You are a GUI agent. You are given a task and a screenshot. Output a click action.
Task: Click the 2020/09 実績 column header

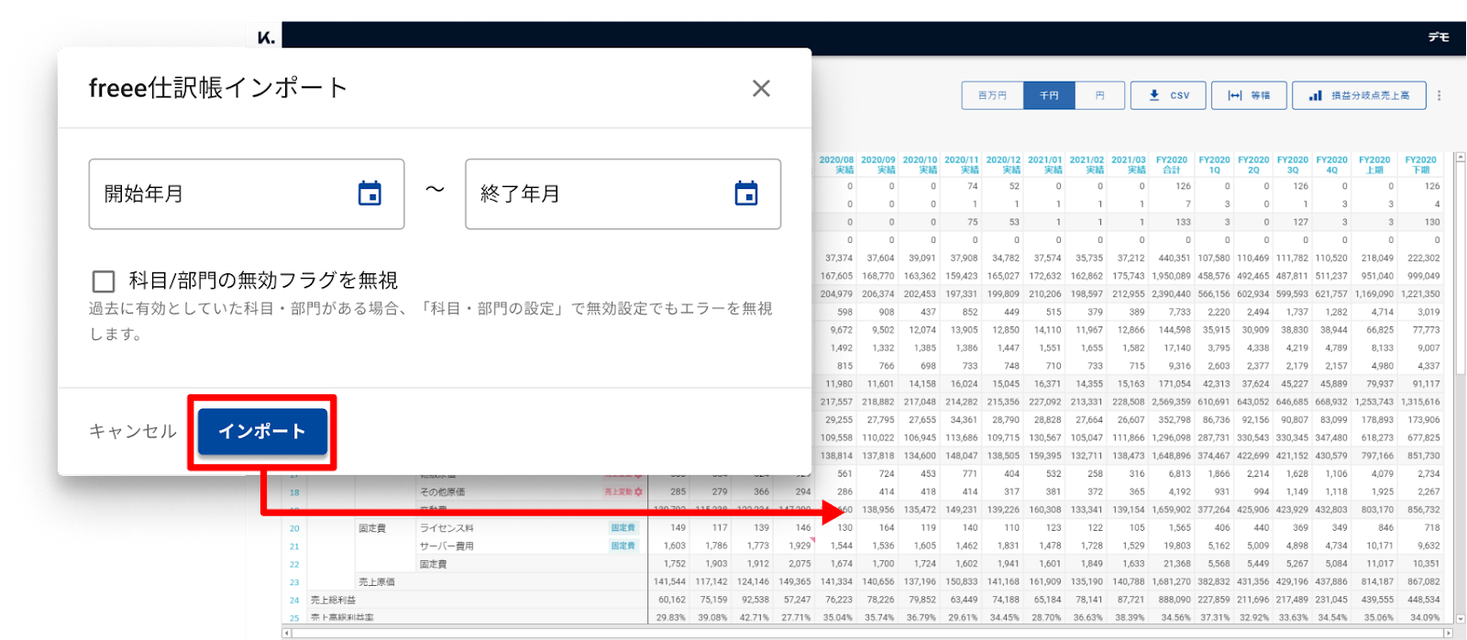pos(878,165)
